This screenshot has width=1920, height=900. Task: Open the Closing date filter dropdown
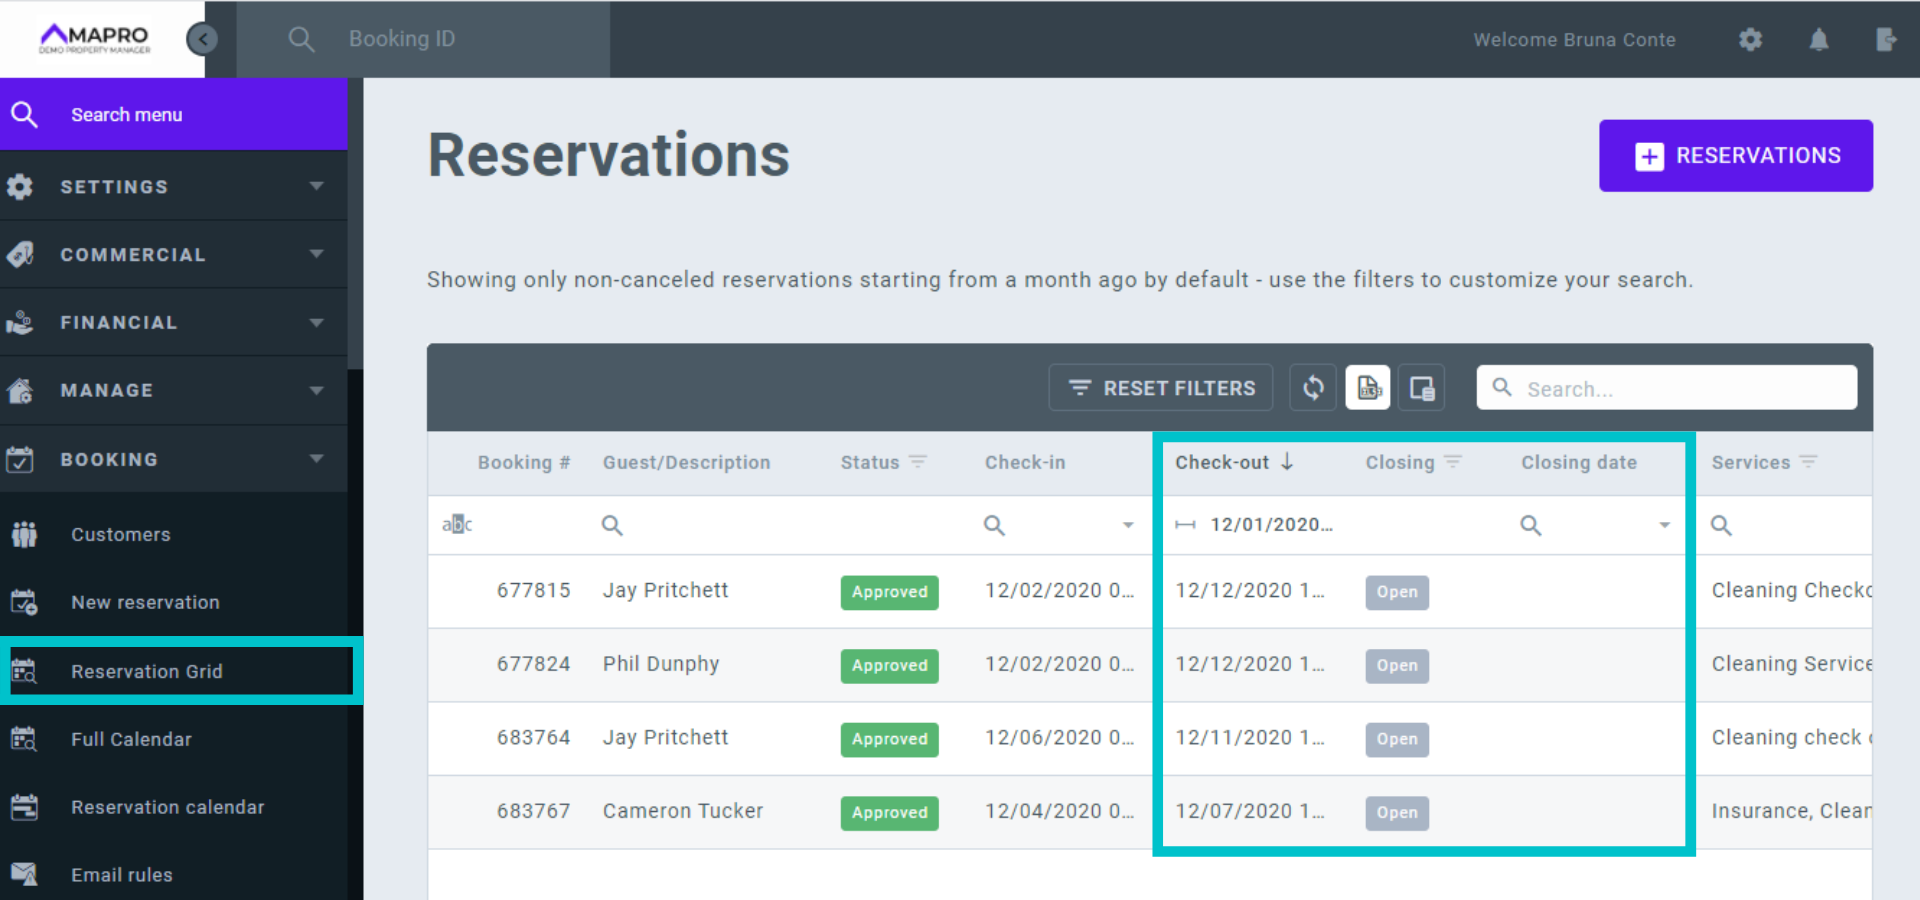click(1664, 525)
